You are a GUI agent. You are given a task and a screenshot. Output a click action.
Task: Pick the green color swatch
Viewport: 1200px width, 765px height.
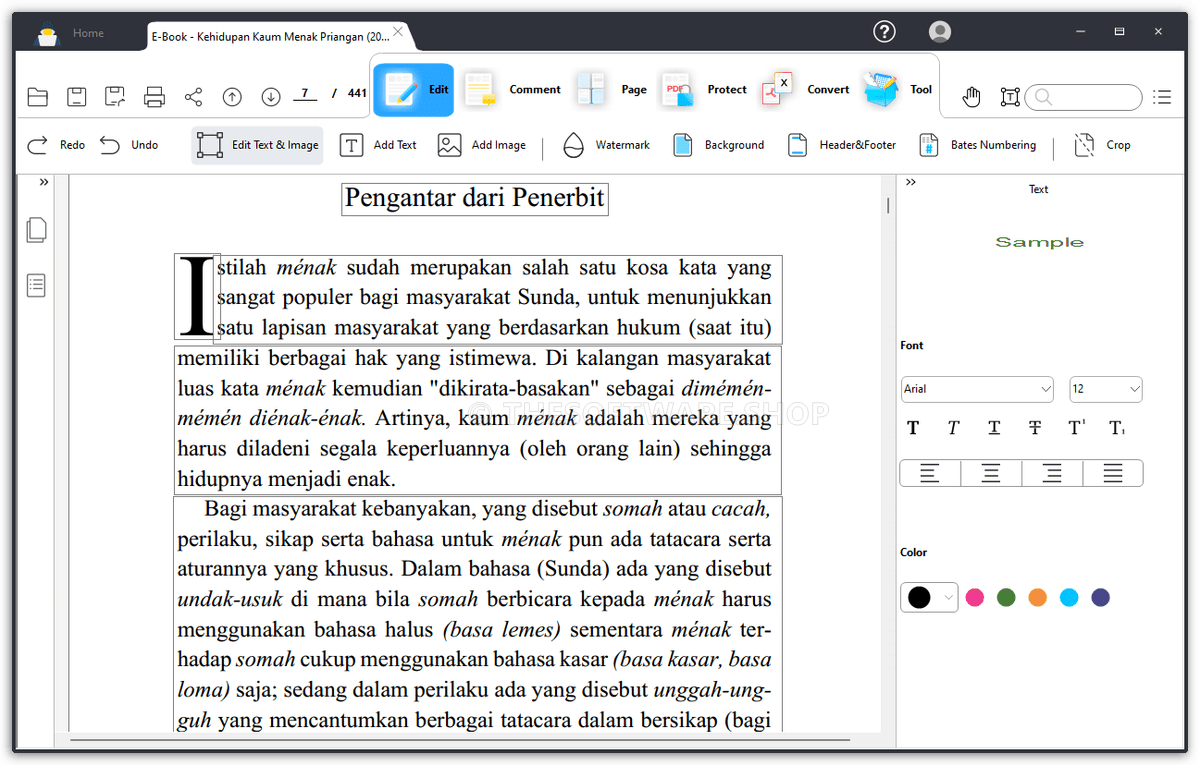coord(1006,598)
